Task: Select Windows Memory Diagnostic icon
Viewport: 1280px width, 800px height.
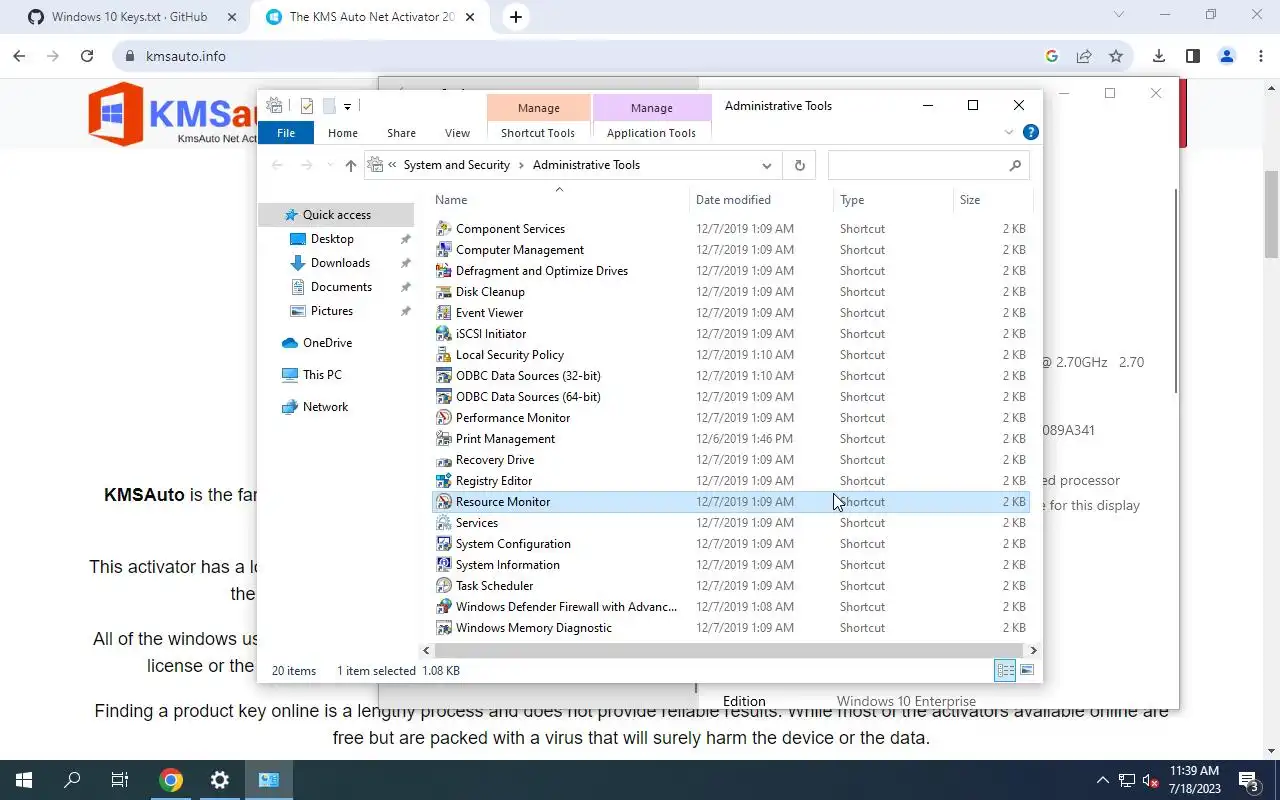Action: coord(444,628)
